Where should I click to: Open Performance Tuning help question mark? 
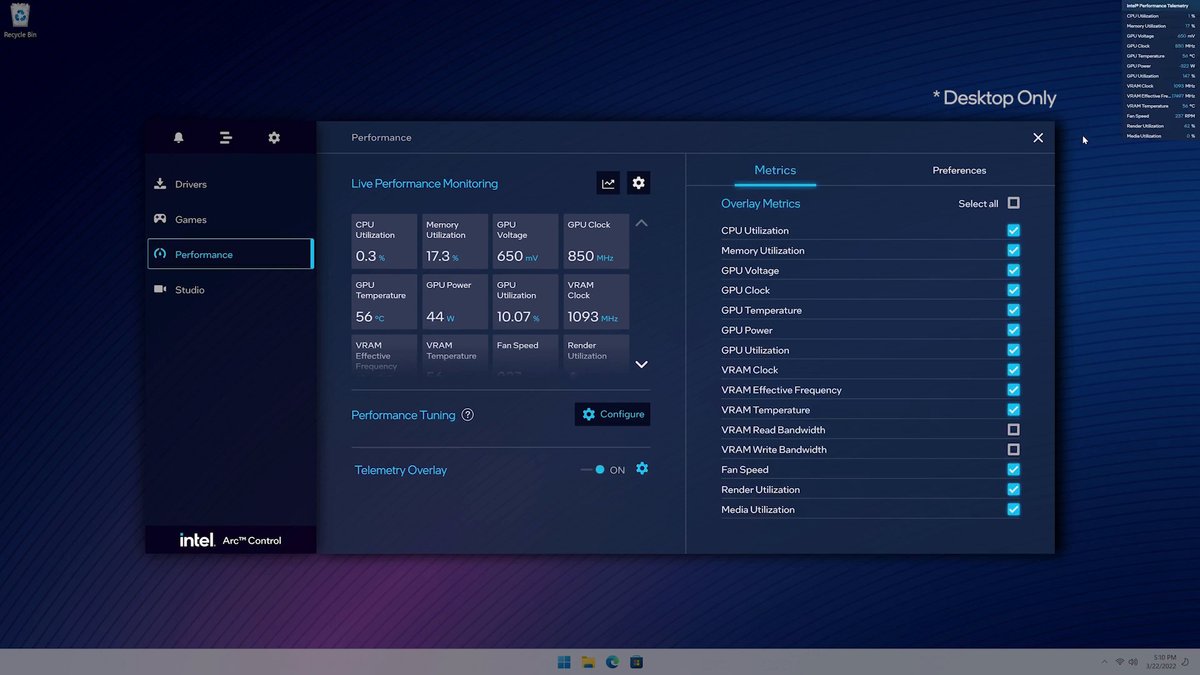[x=468, y=413]
